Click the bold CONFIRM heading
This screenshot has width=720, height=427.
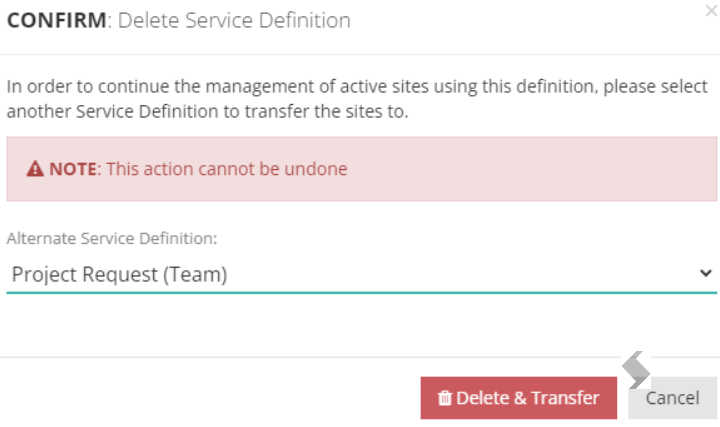pos(56,20)
